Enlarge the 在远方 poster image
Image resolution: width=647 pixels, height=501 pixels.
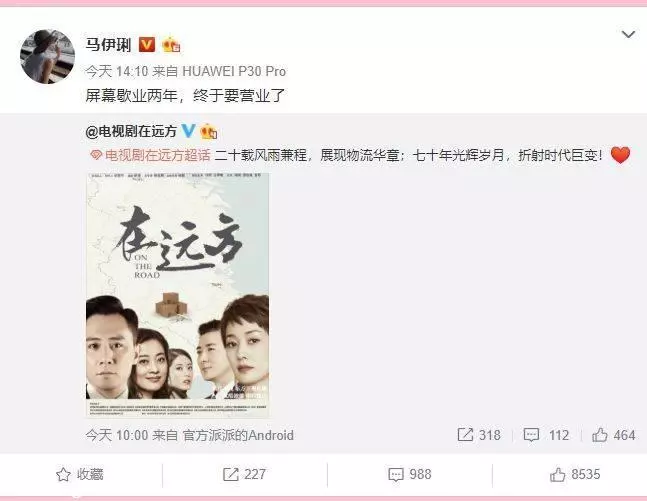pos(177,295)
